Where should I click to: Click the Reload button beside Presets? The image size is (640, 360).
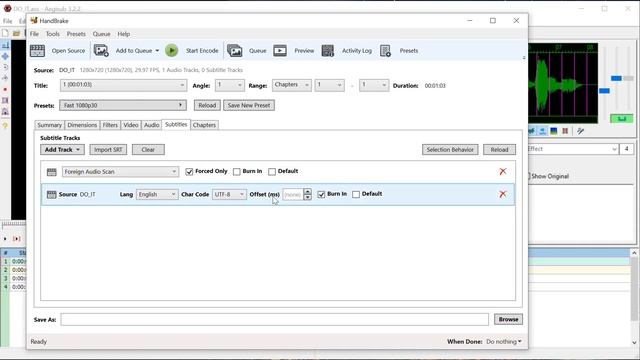[x=207, y=105]
